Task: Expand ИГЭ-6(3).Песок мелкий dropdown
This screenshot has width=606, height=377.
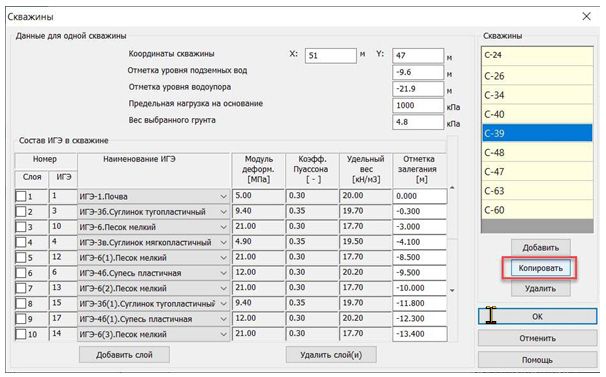Action: pos(223,334)
